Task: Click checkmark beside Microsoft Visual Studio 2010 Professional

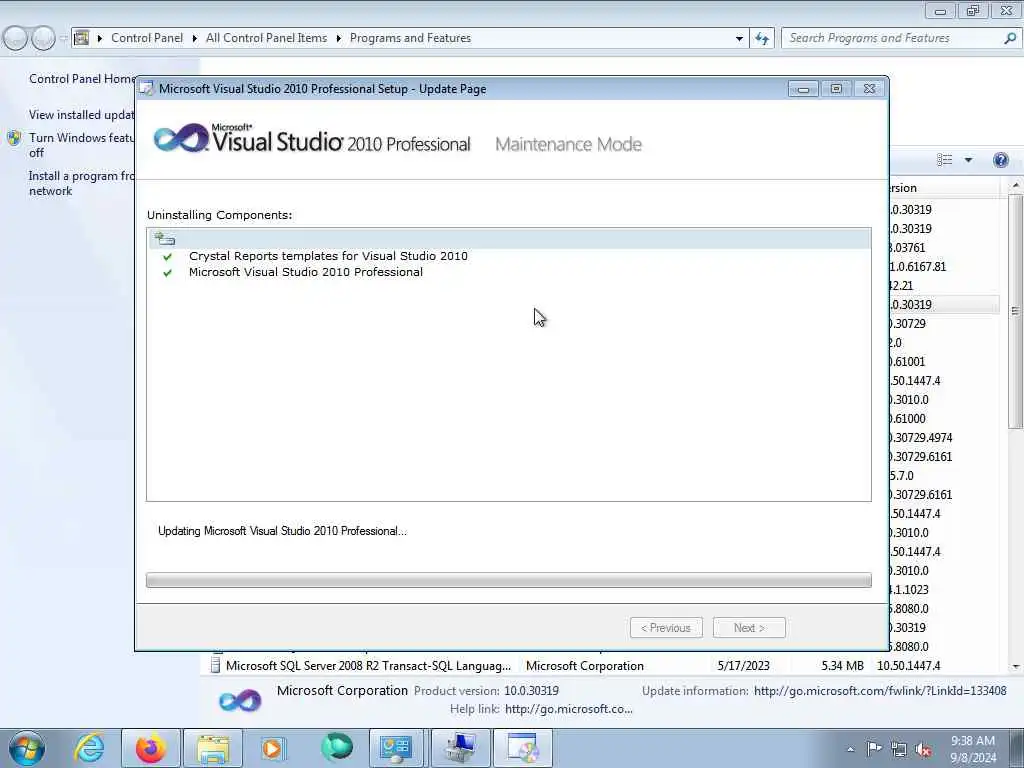Action: [x=168, y=273]
